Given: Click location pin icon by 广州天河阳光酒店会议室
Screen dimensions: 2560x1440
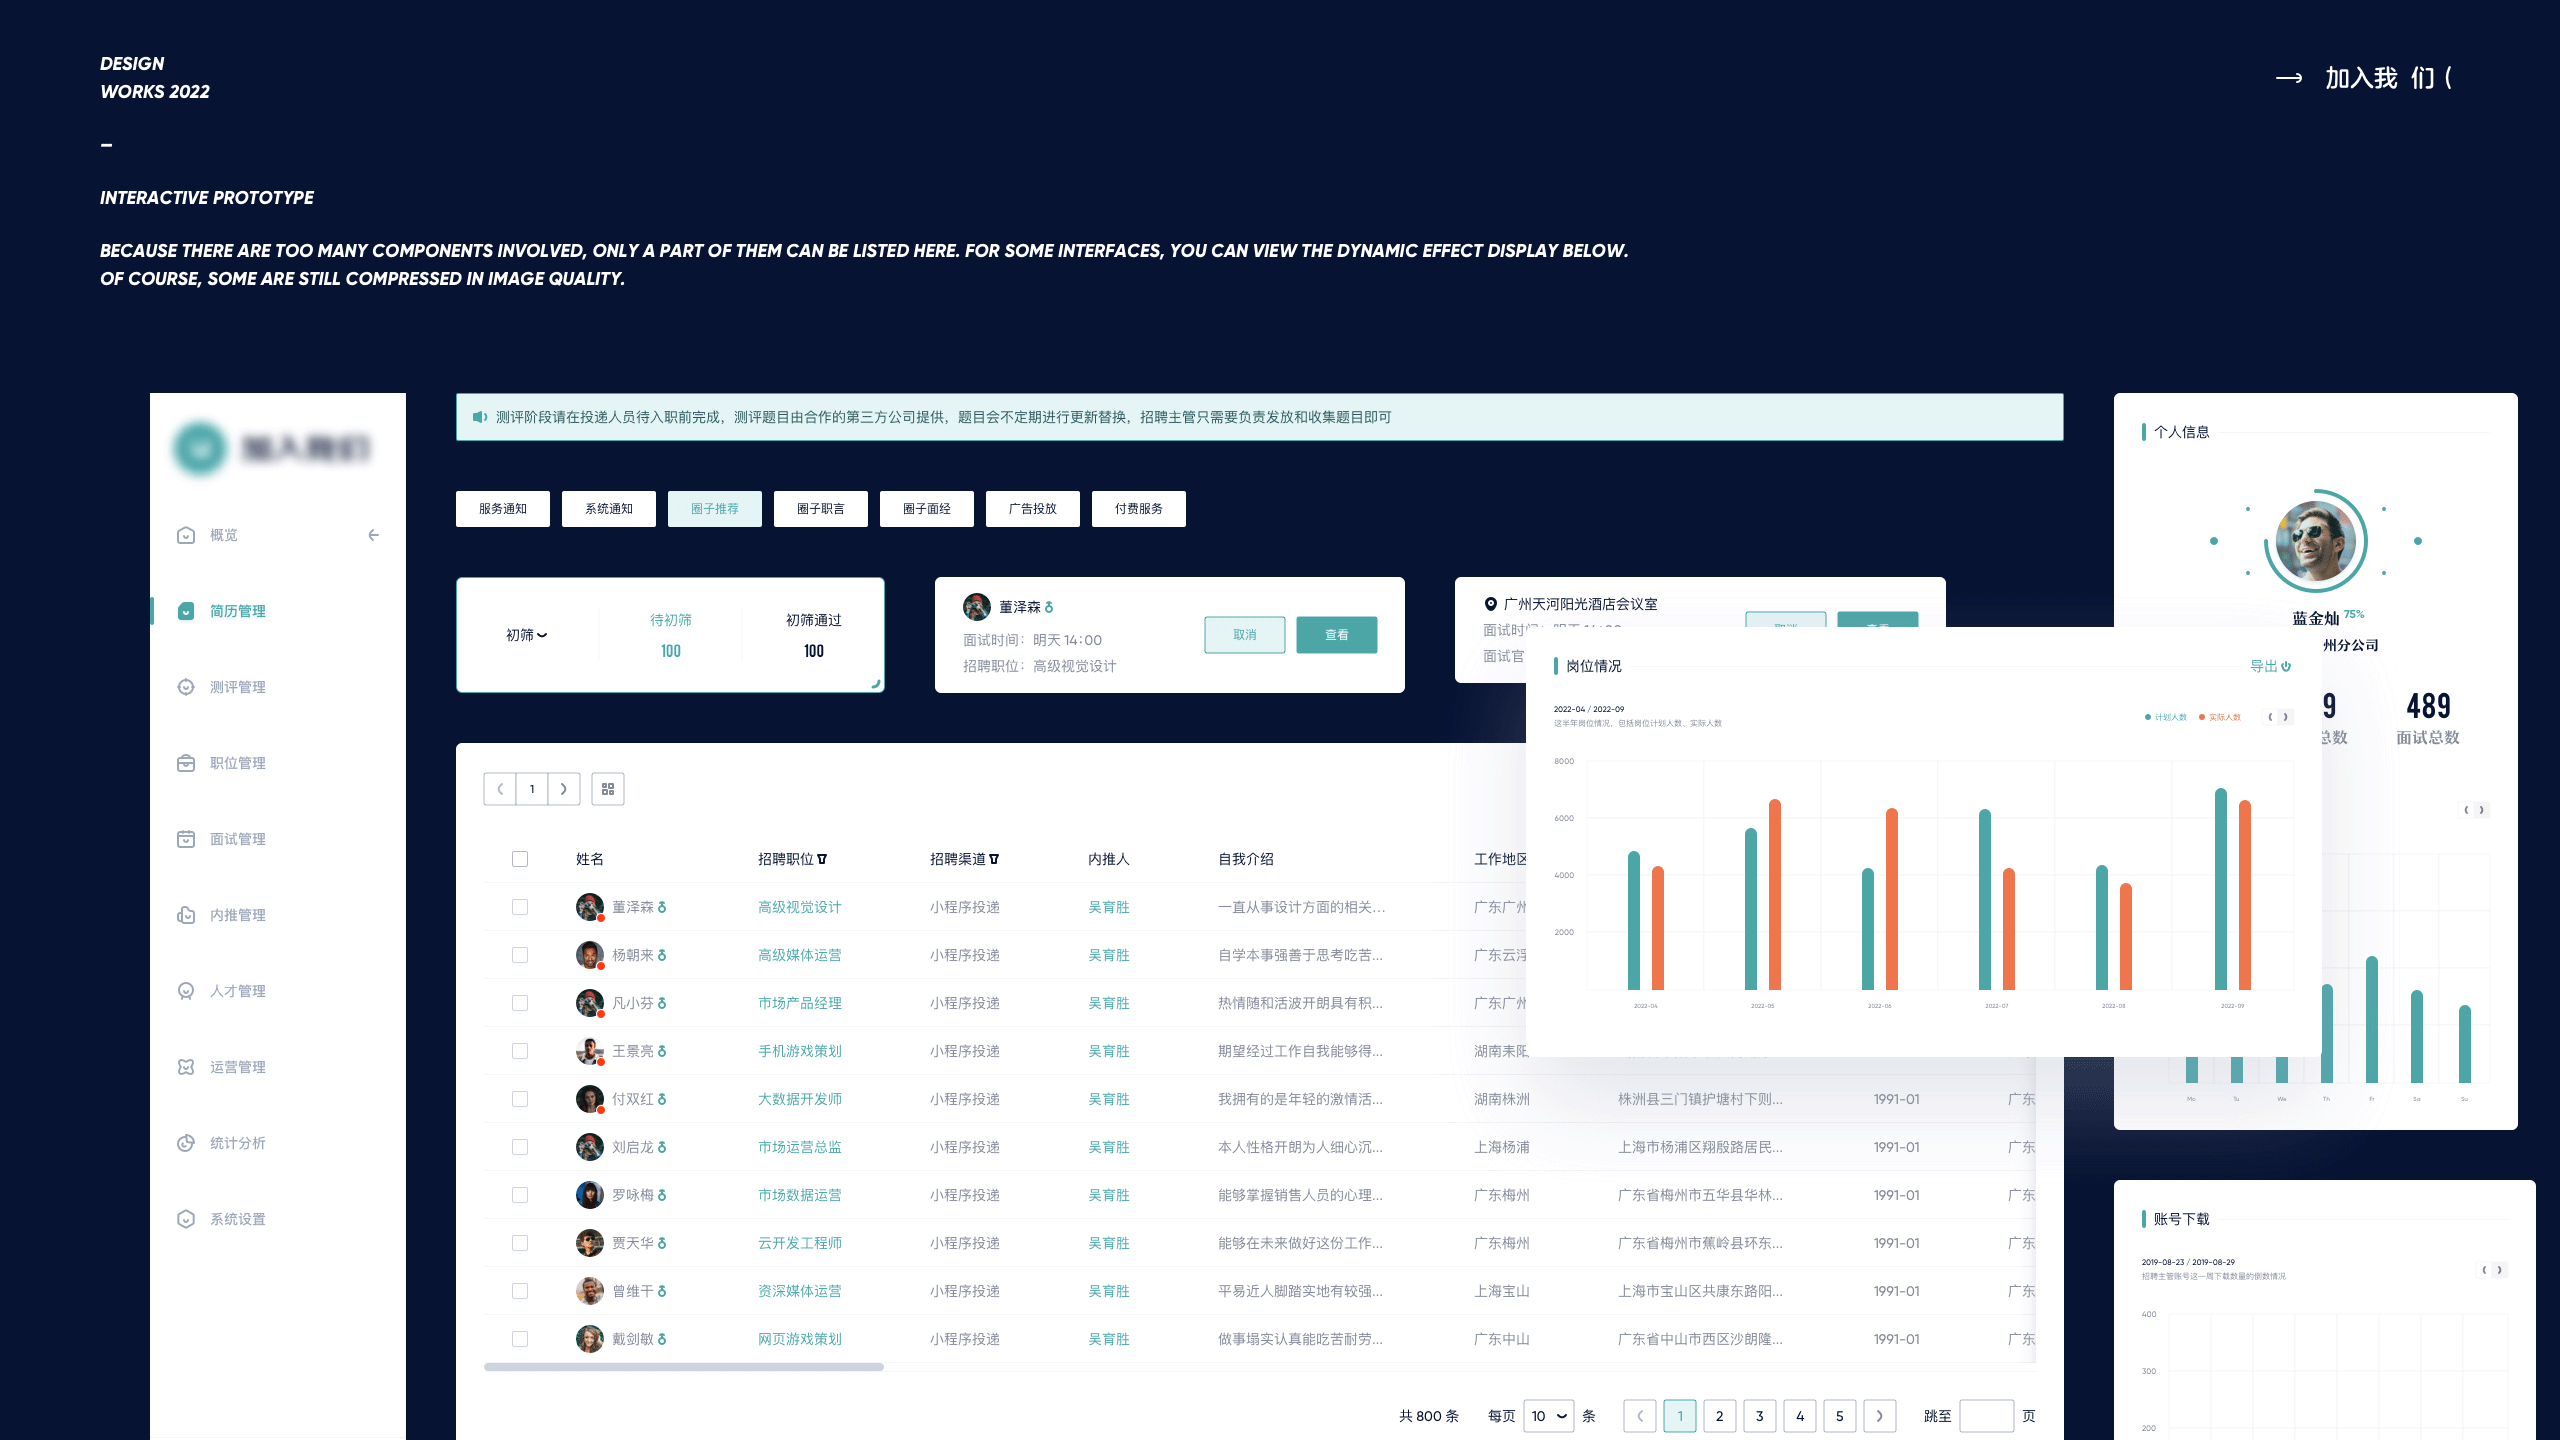Looking at the screenshot, I should (1490, 604).
